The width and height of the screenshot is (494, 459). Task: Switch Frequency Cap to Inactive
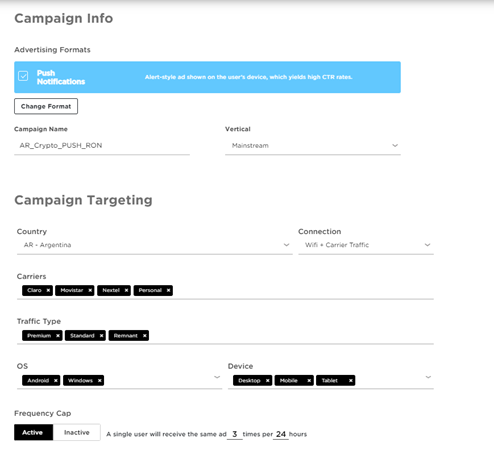[x=77, y=432]
